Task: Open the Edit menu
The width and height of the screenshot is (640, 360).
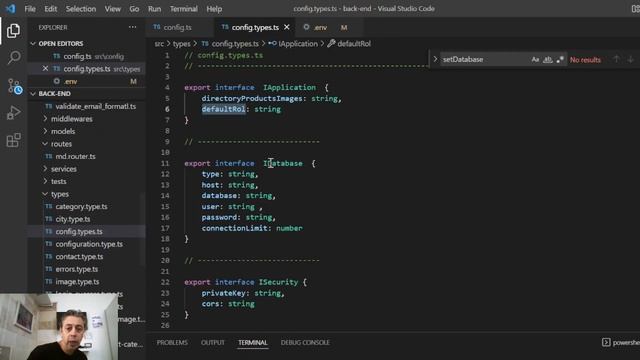Action: point(51,9)
